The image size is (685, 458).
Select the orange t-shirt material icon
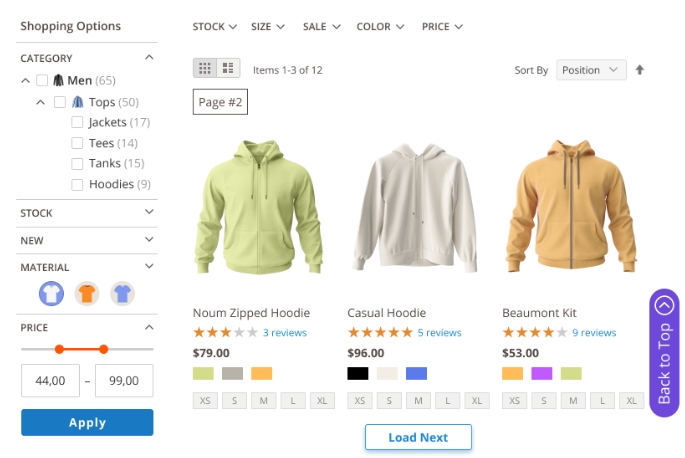point(87,293)
